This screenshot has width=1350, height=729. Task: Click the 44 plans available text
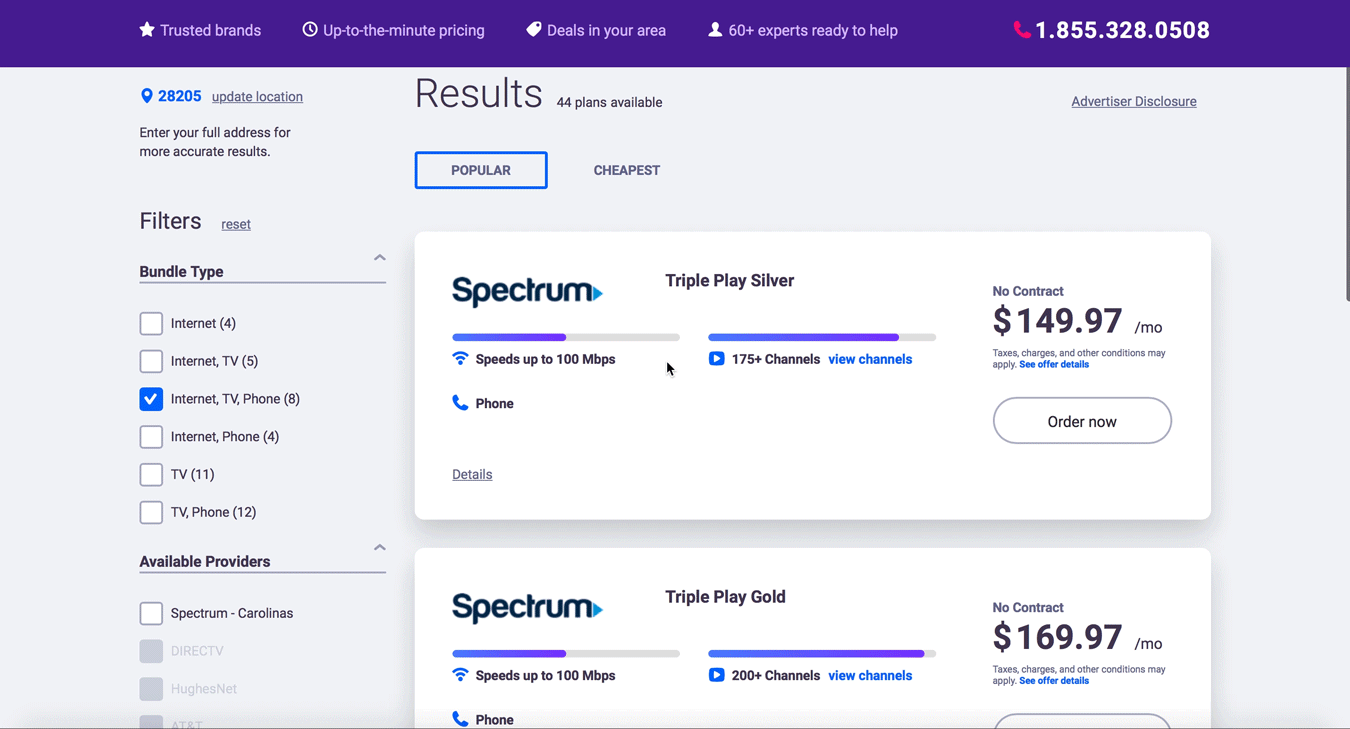(609, 102)
